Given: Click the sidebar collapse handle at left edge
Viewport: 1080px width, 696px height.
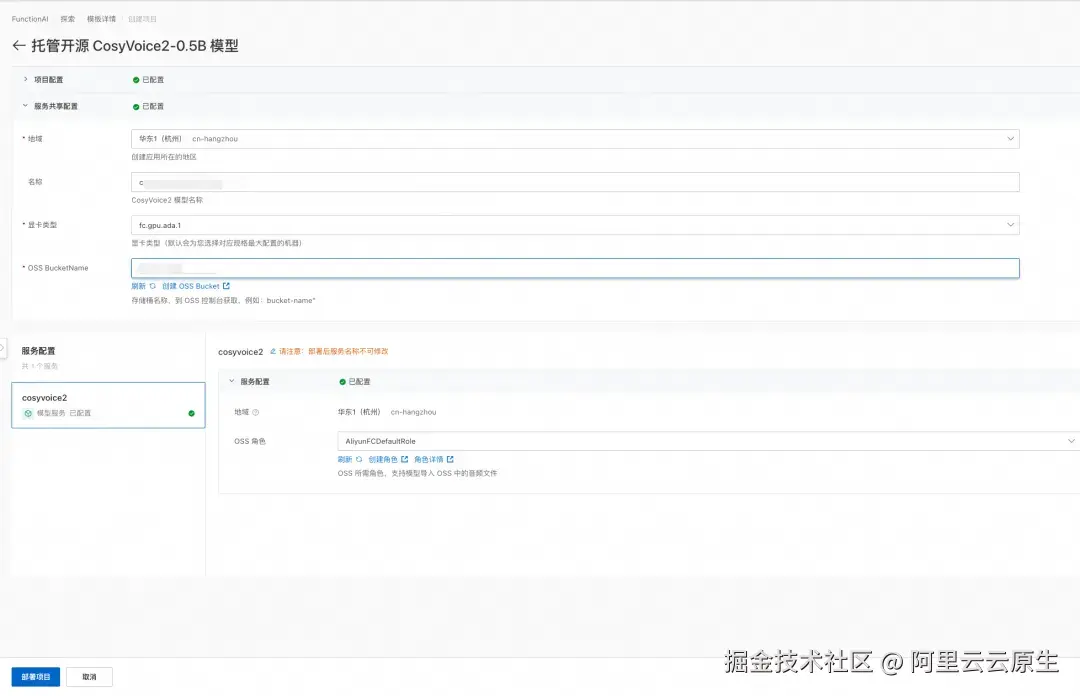Looking at the screenshot, I should 3,348.
